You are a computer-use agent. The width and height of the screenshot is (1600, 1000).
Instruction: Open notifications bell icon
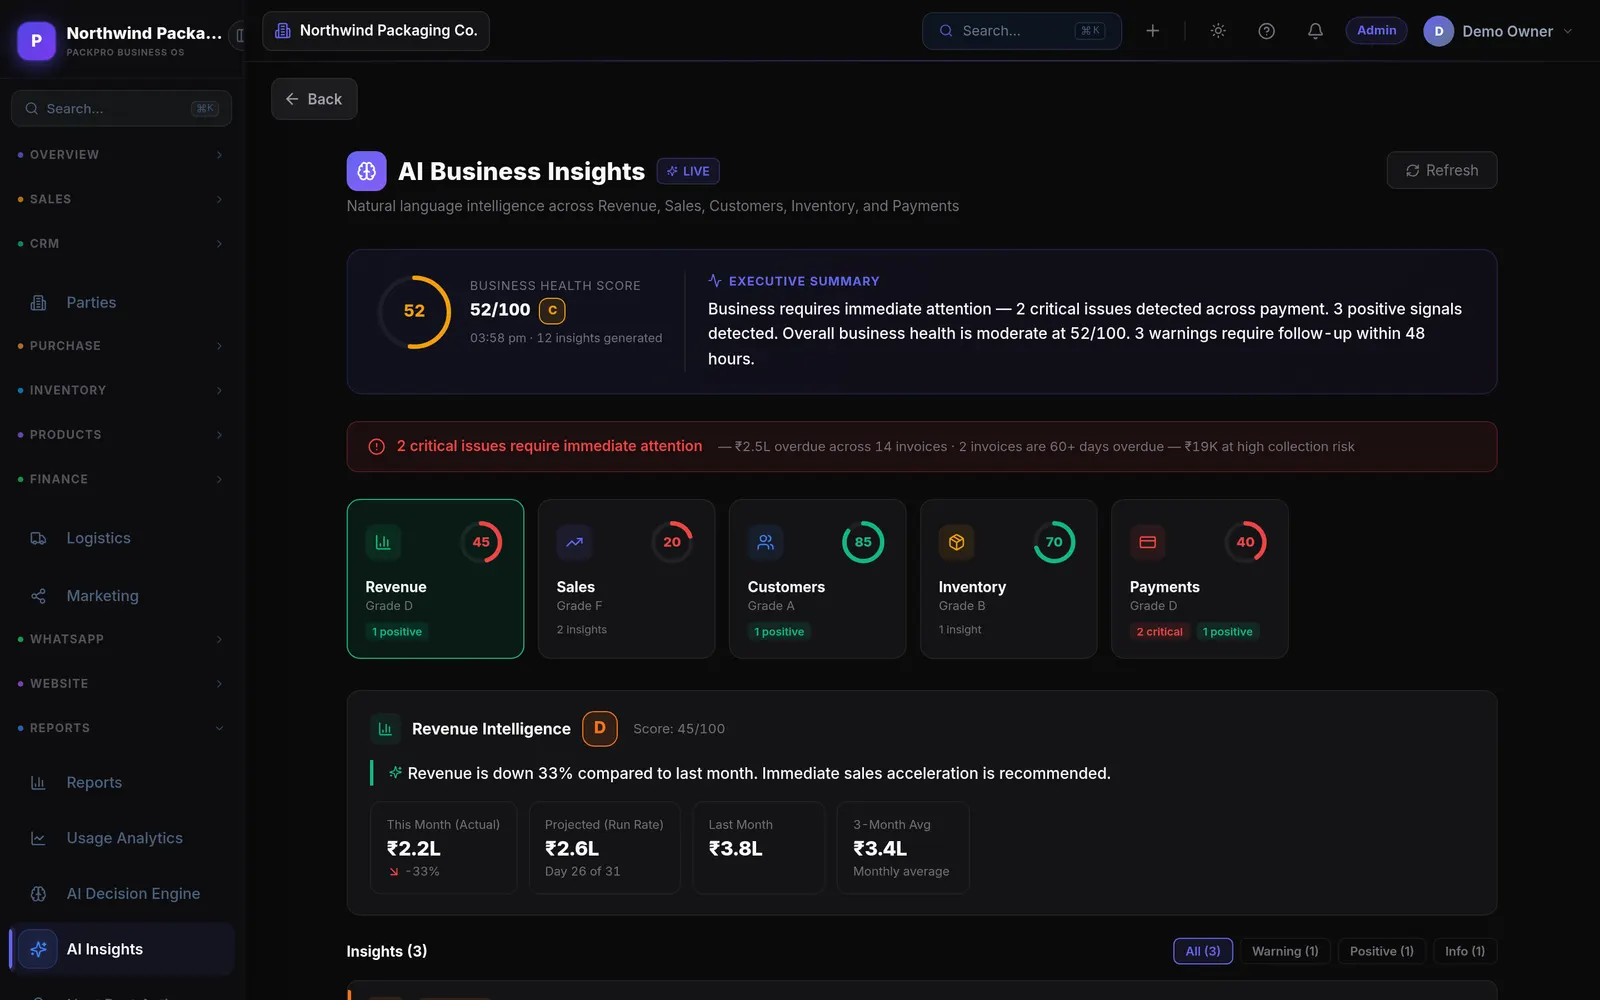pos(1315,31)
